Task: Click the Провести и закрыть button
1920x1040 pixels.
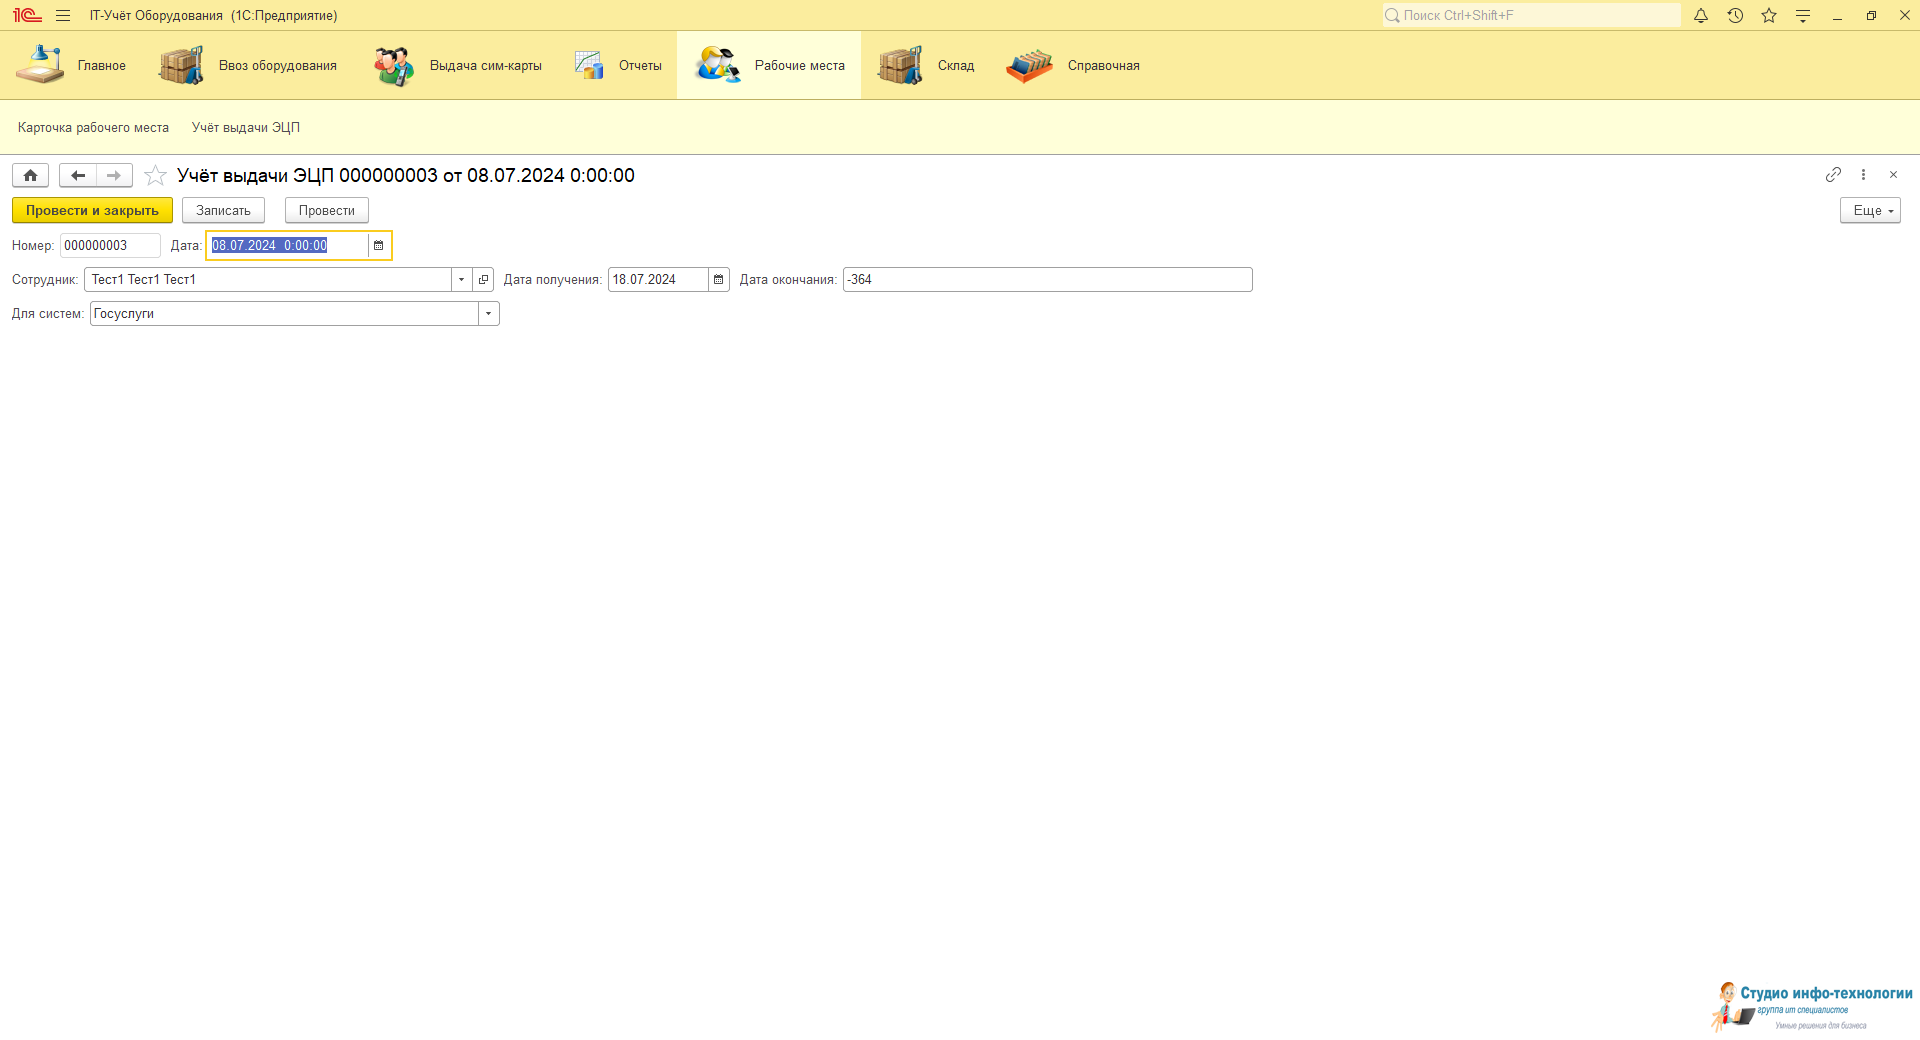Action: (x=92, y=211)
